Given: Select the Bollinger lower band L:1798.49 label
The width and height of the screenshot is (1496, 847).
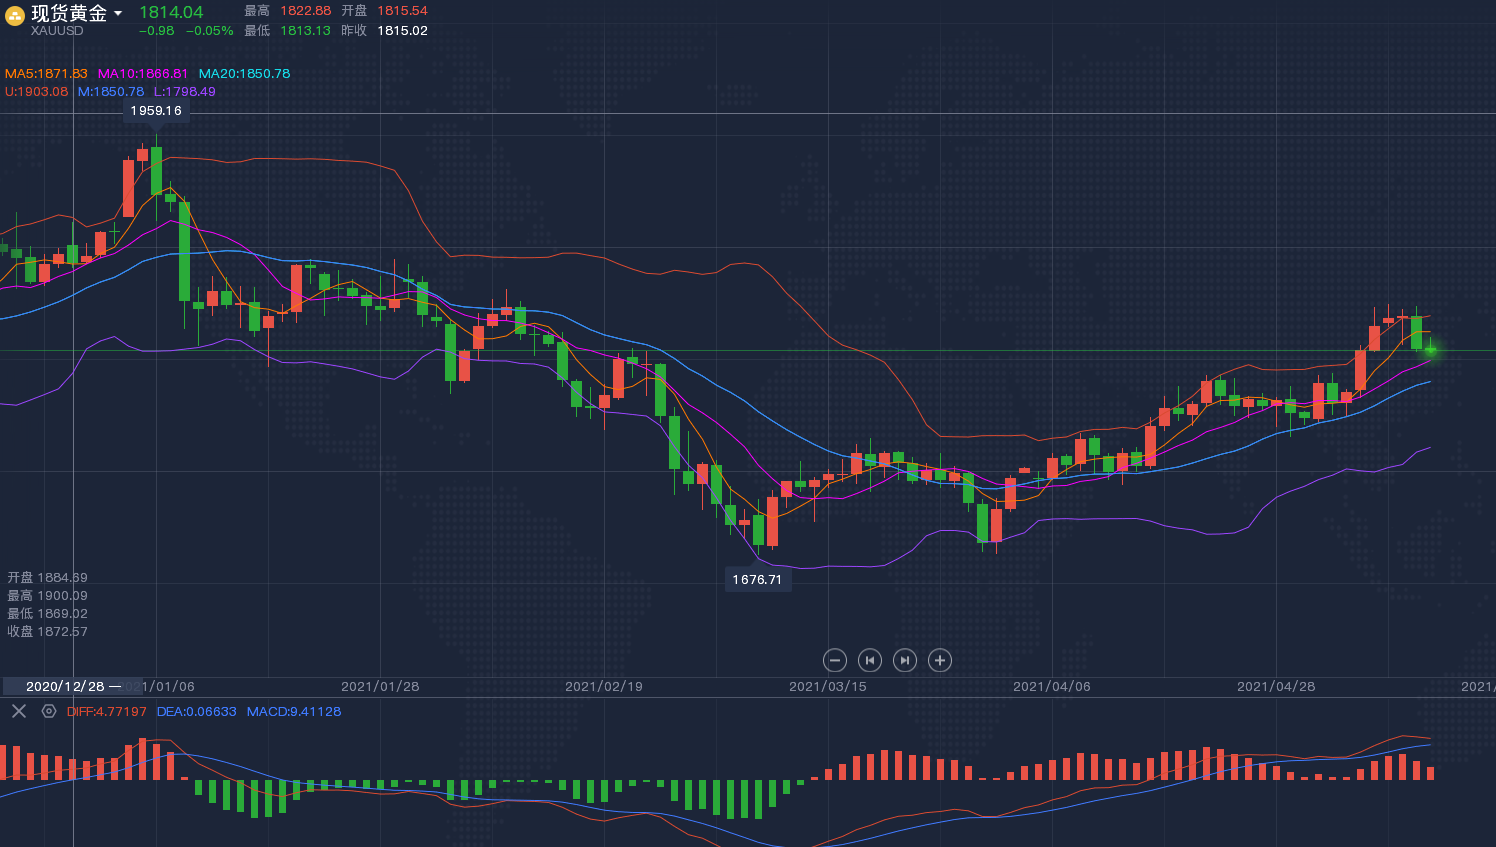Looking at the screenshot, I should 184,92.
